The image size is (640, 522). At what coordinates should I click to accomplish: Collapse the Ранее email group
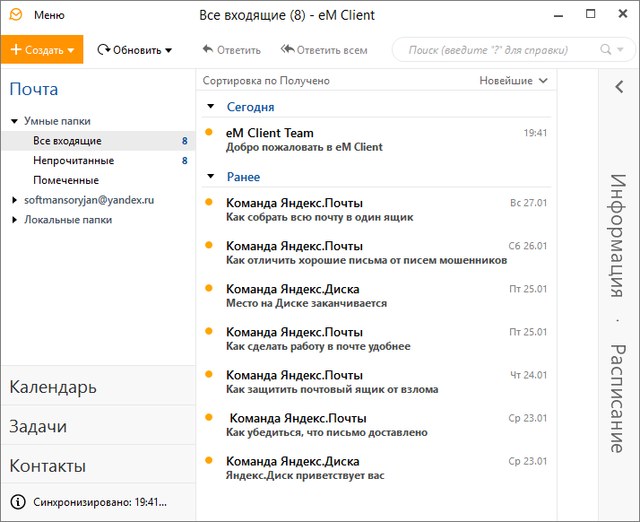[210, 177]
